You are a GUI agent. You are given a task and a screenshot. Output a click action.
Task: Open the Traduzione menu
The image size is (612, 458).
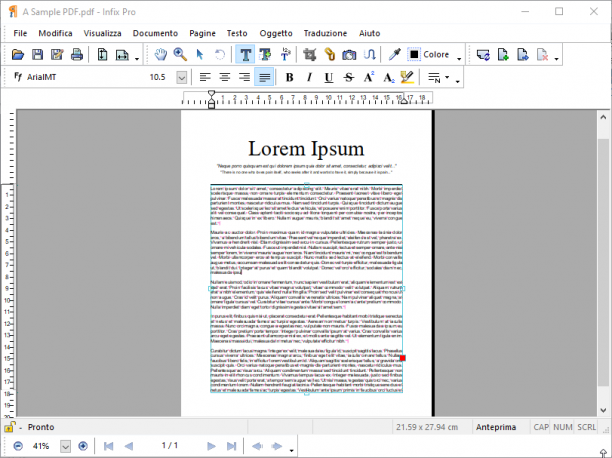click(x=326, y=33)
